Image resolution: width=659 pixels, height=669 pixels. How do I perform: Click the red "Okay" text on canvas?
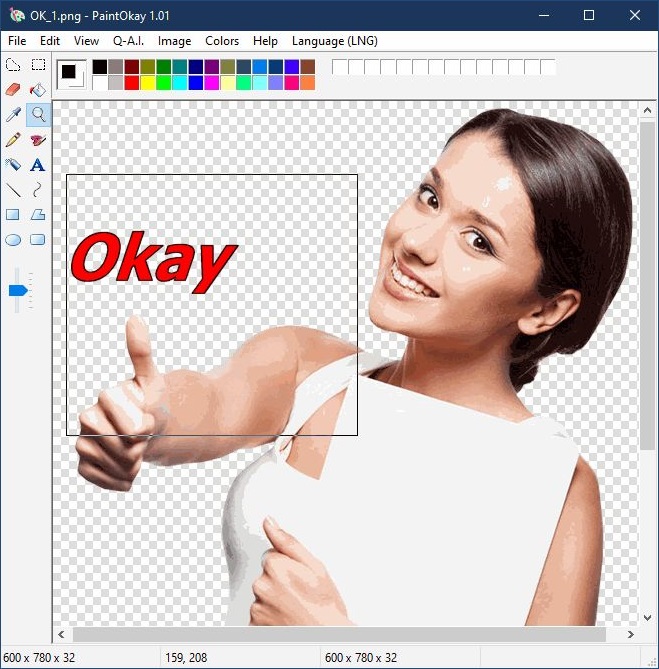[x=154, y=262]
